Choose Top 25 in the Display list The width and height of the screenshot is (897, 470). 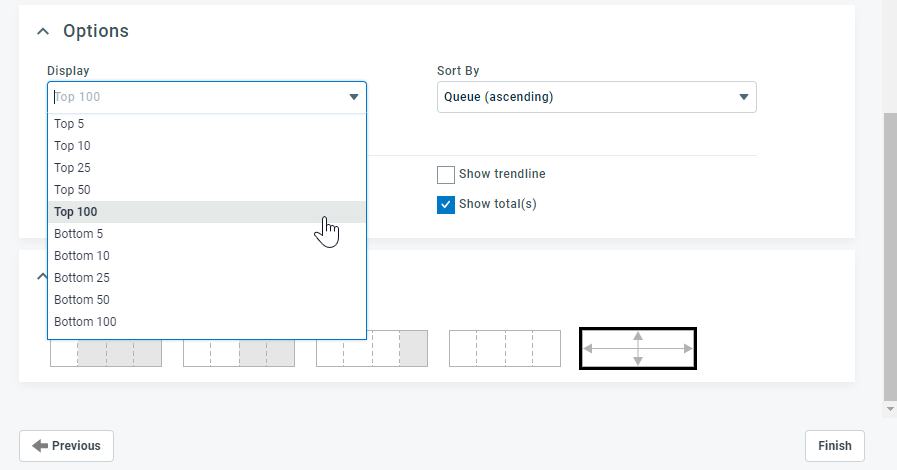point(72,168)
